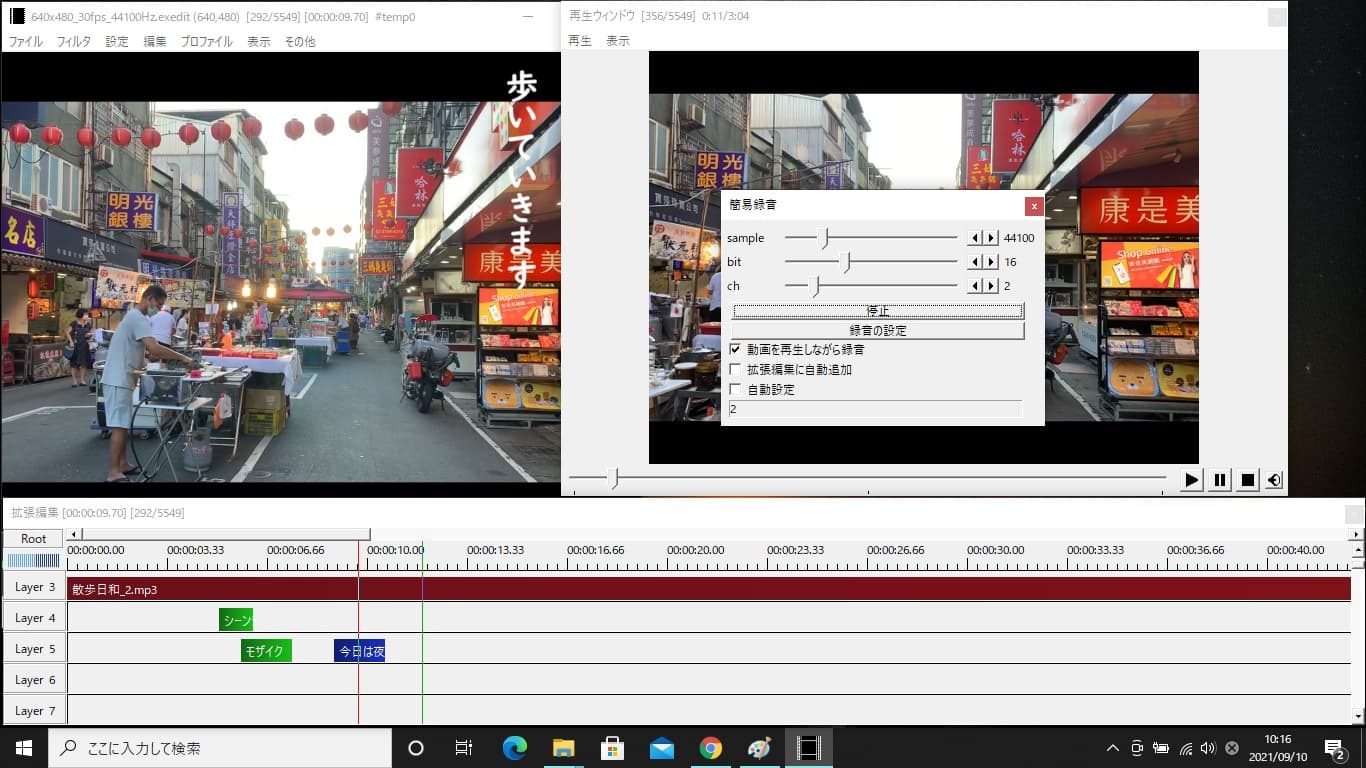Increase sample rate with right arrow
1366x768 pixels.
[991, 238]
